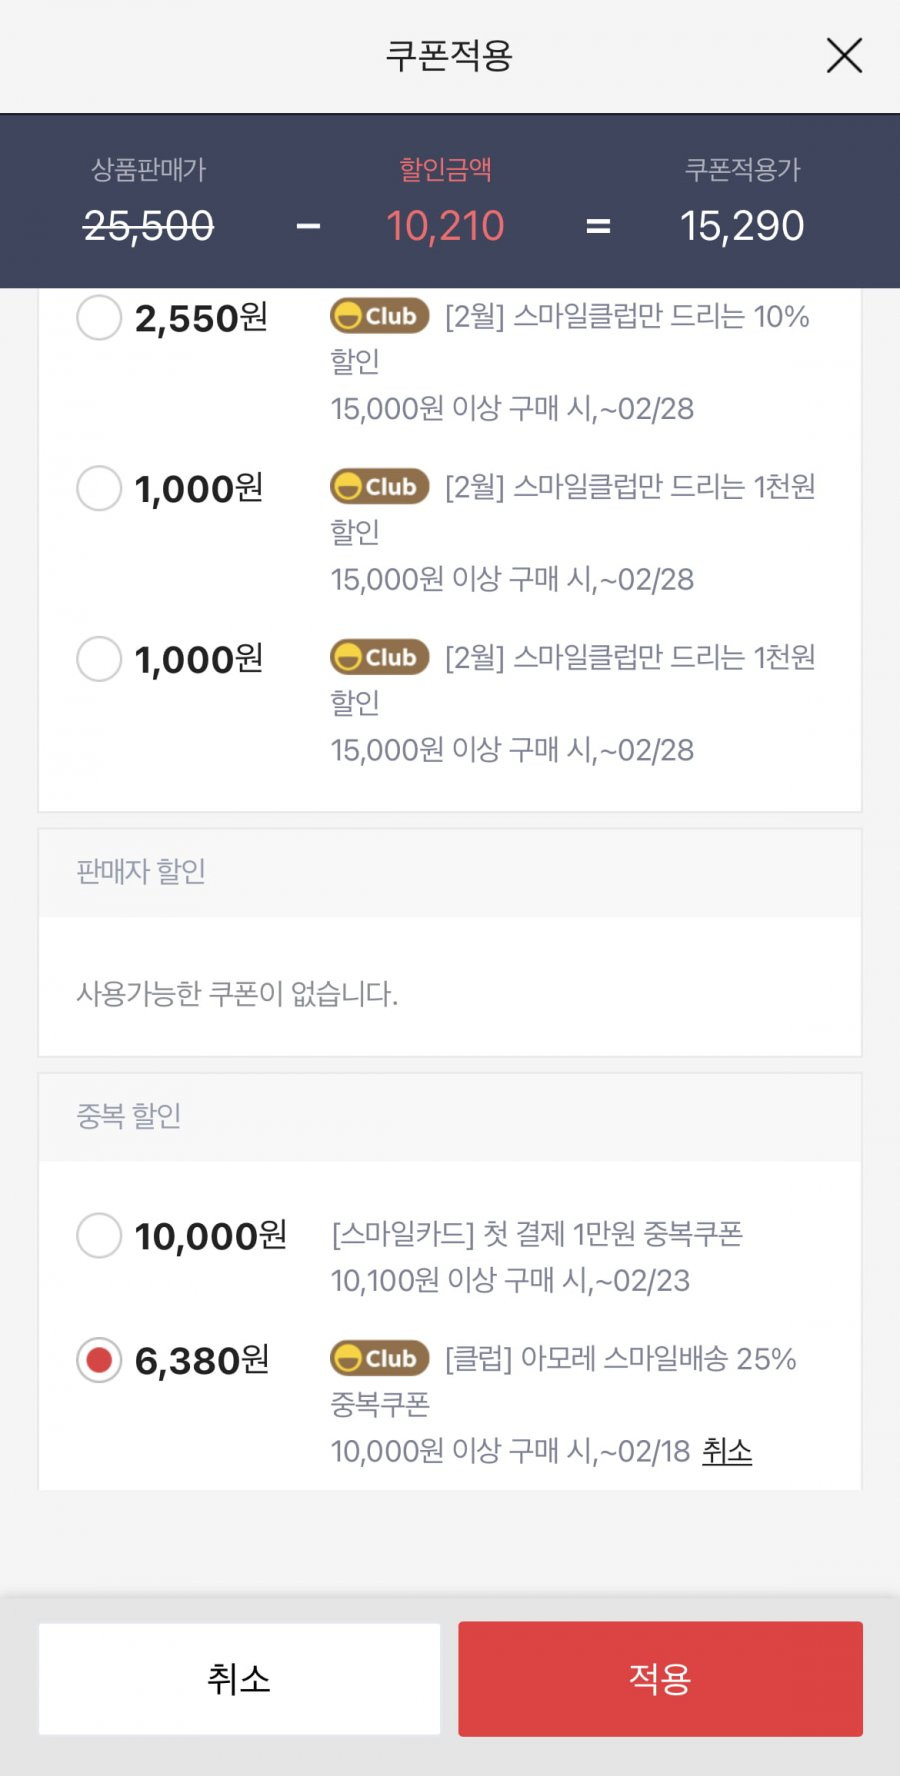Tap the white 취소 button at bottom
Image resolution: width=900 pixels, height=1776 pixels.
pyautogui.click(x=239, y=1679)
